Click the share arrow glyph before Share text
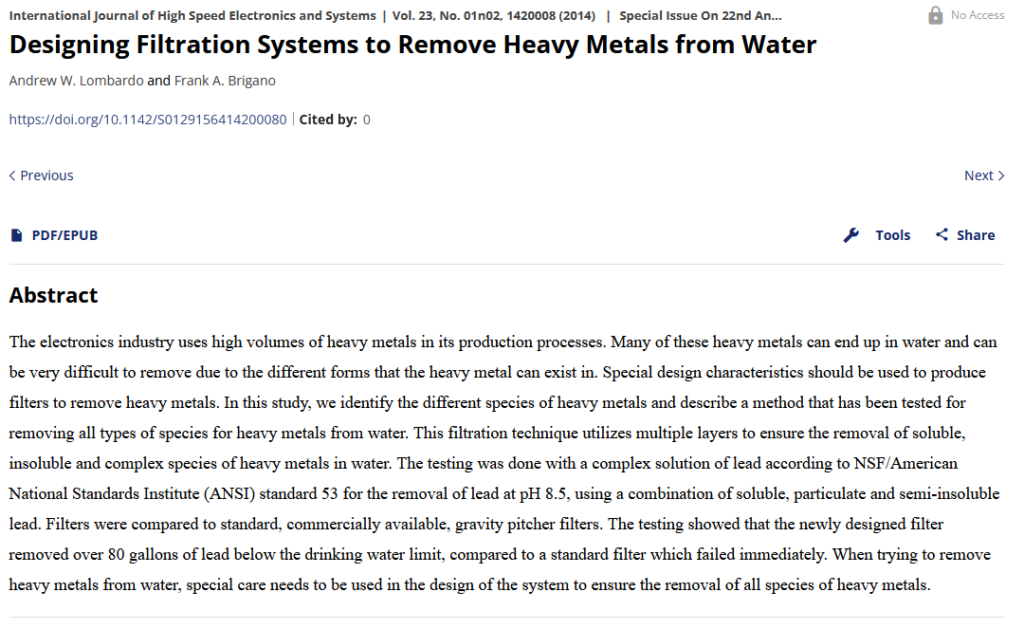The height and width of the screenshot is (629, 1024). coord(941,234)
